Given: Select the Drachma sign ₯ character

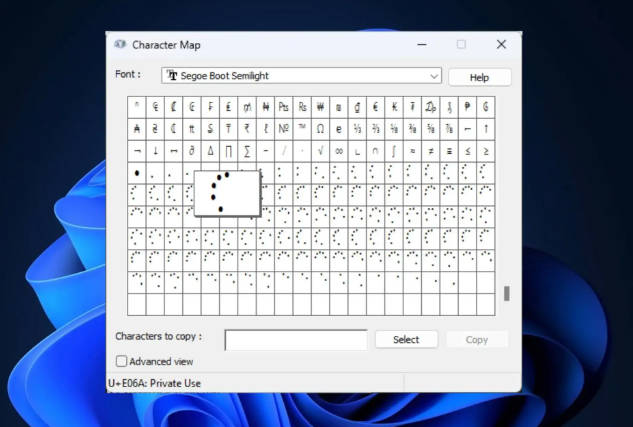Looking at the screenshot, I should tap(430, 107).
